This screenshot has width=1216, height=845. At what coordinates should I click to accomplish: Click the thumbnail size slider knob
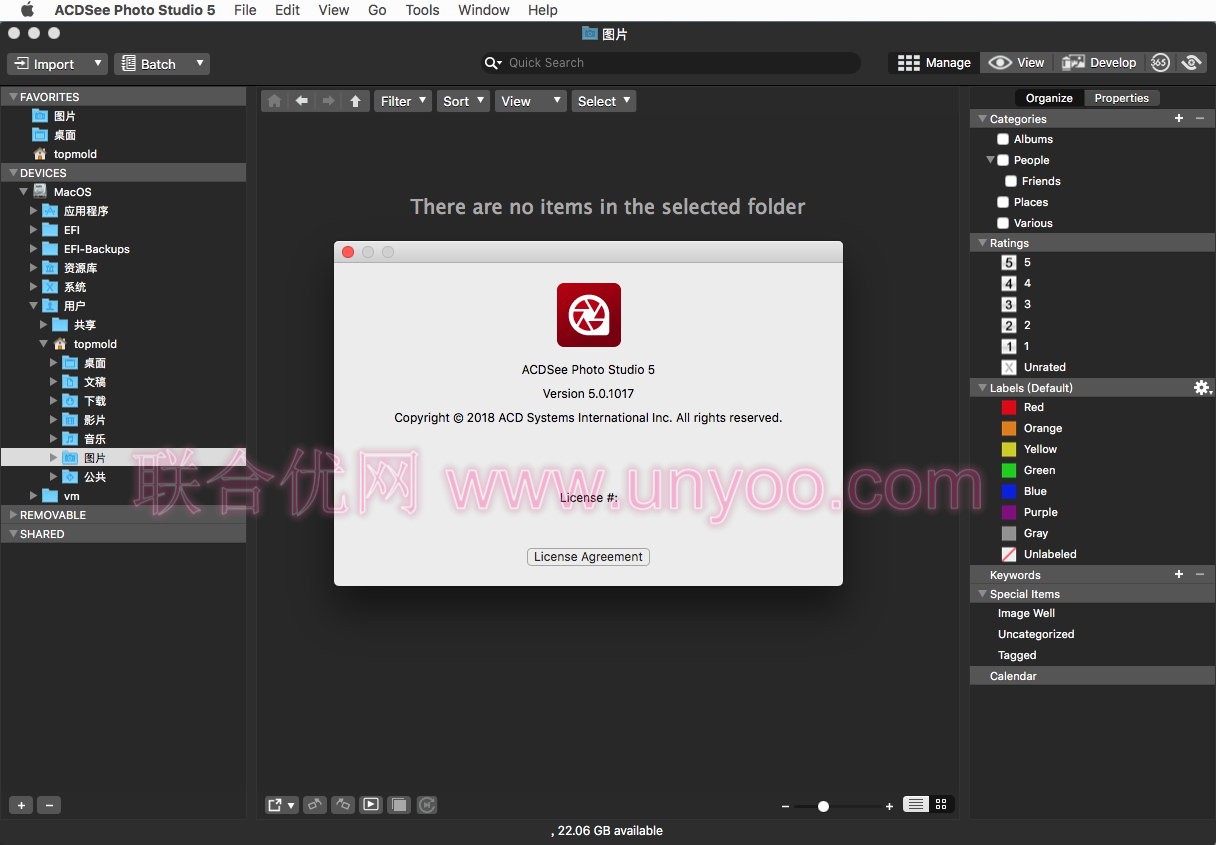[823, 806]
